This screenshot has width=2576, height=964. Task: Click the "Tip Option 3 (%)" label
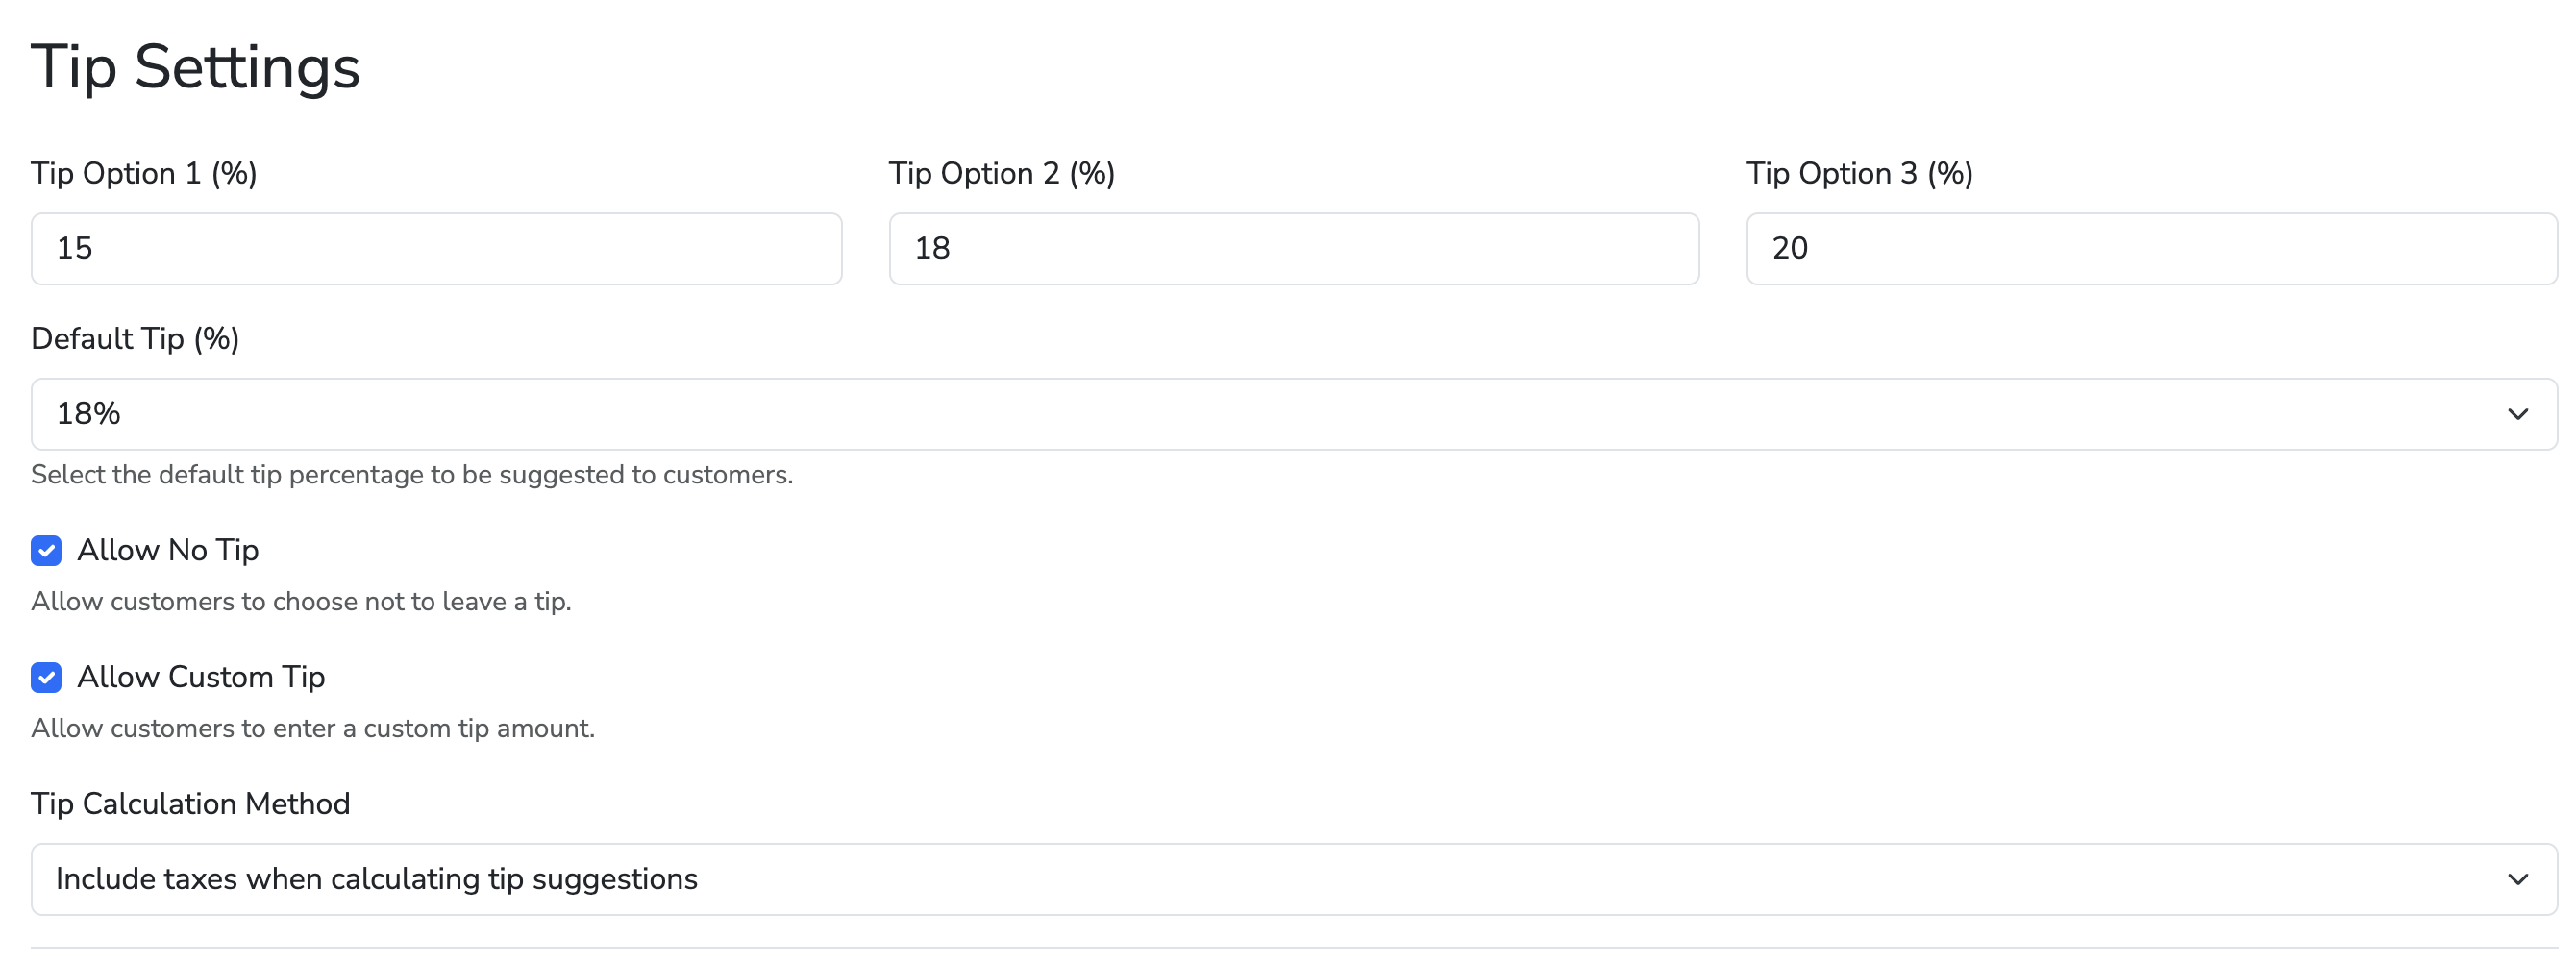click(1859, 173)
